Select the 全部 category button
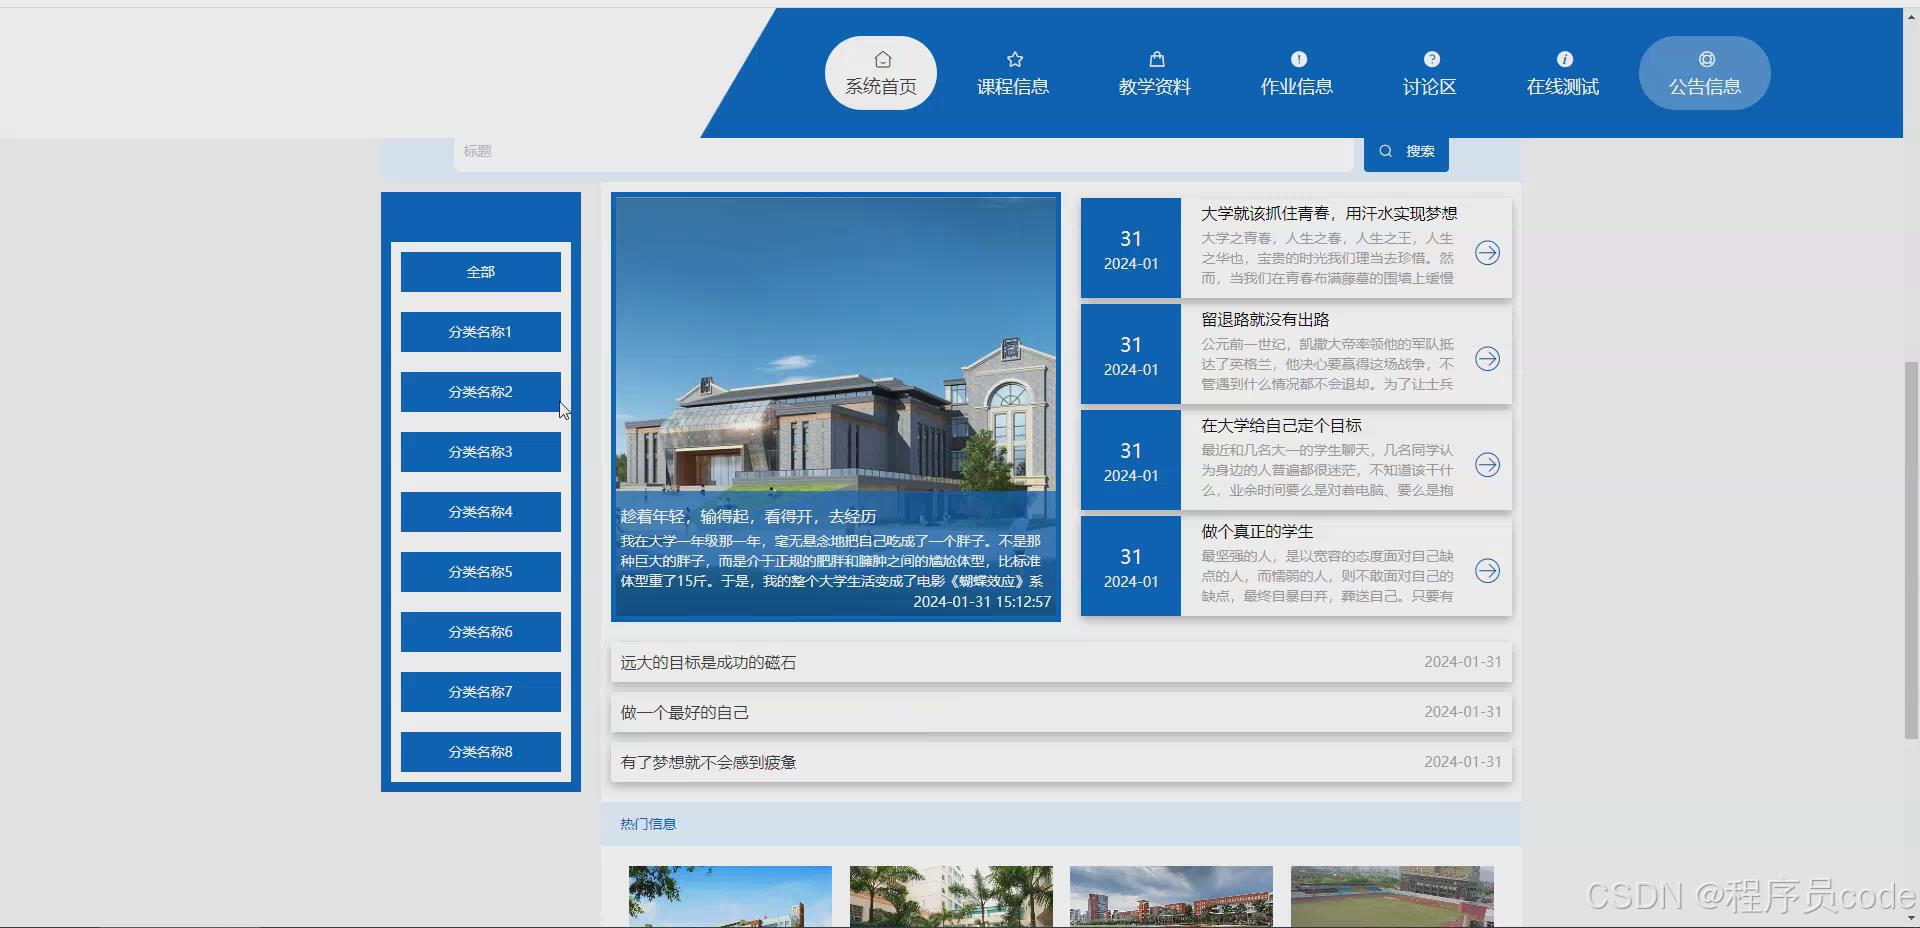The width and height of the screenshot is (1920, 928). pos(480,271)
